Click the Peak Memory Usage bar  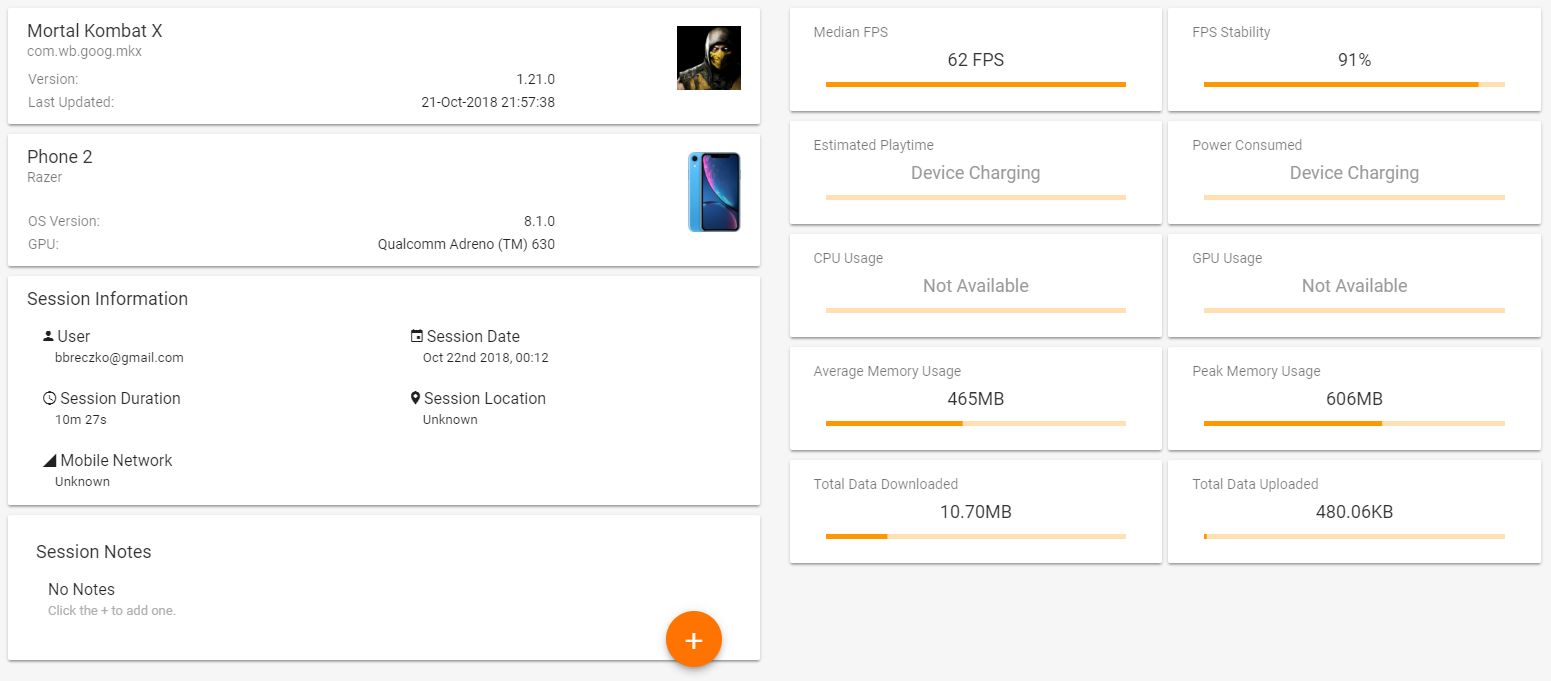[x=1353, y=424]
